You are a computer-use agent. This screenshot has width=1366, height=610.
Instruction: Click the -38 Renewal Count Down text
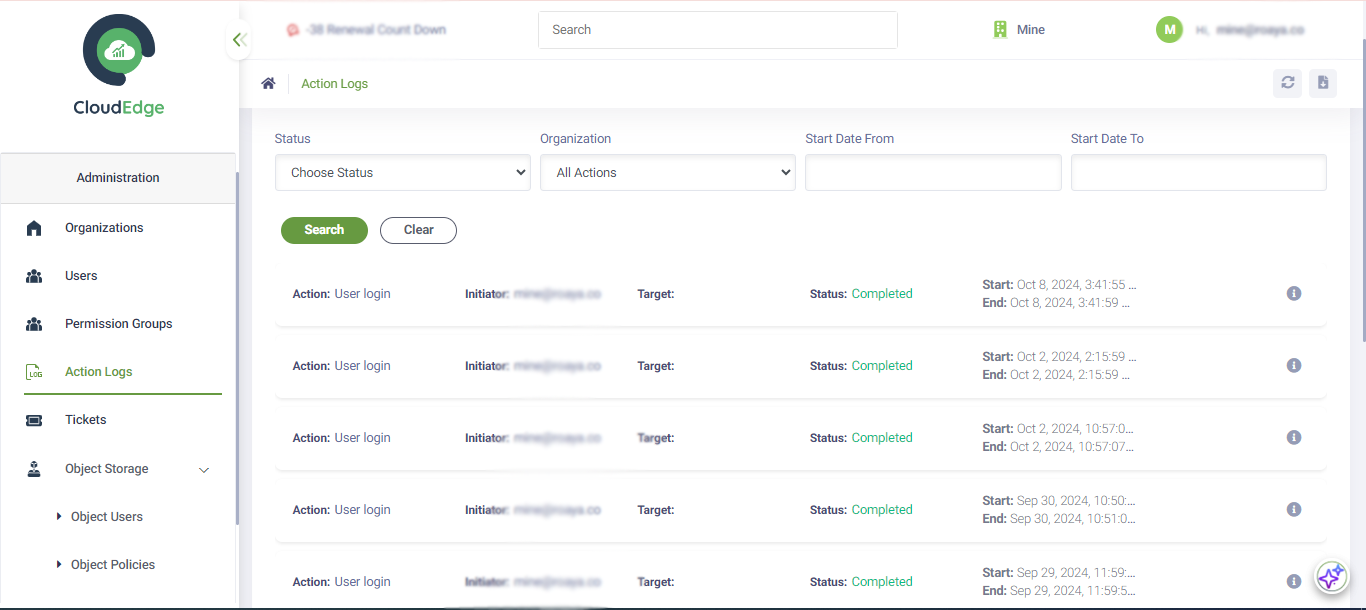click(376, 30)
